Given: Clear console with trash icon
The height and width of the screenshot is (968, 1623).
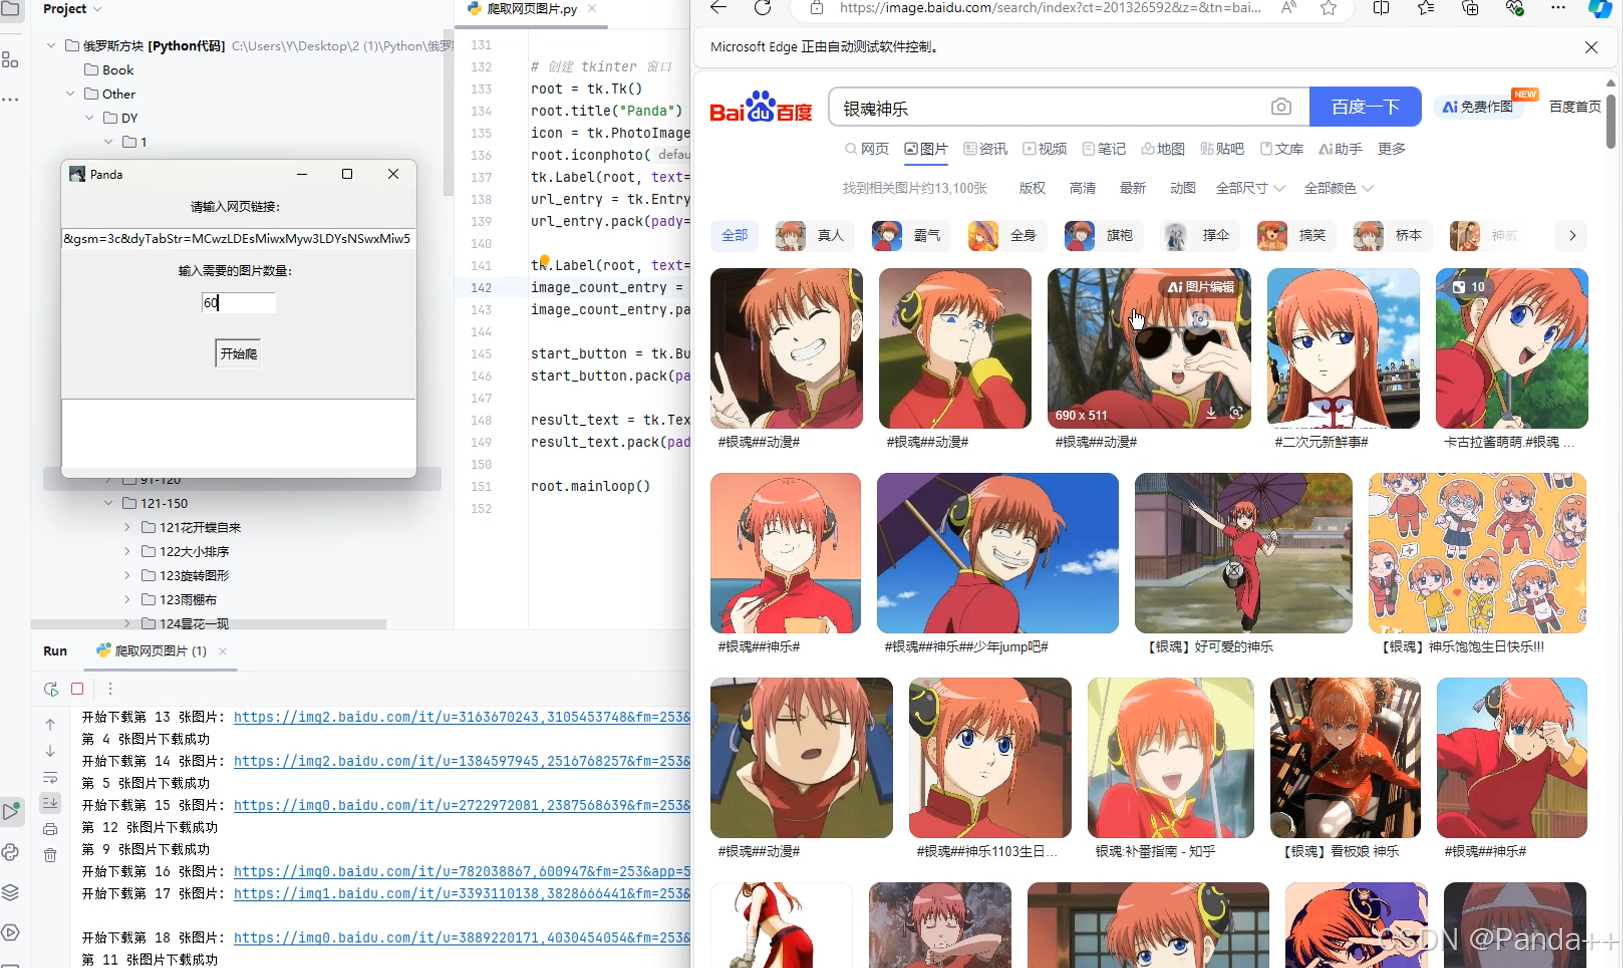Looking at the screenshot, I should coord(50,855).
